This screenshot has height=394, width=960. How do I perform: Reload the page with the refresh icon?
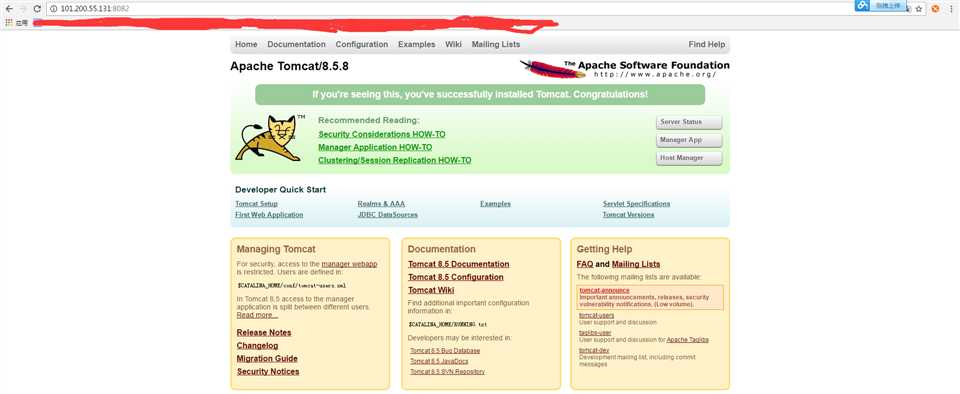[37, 9]
